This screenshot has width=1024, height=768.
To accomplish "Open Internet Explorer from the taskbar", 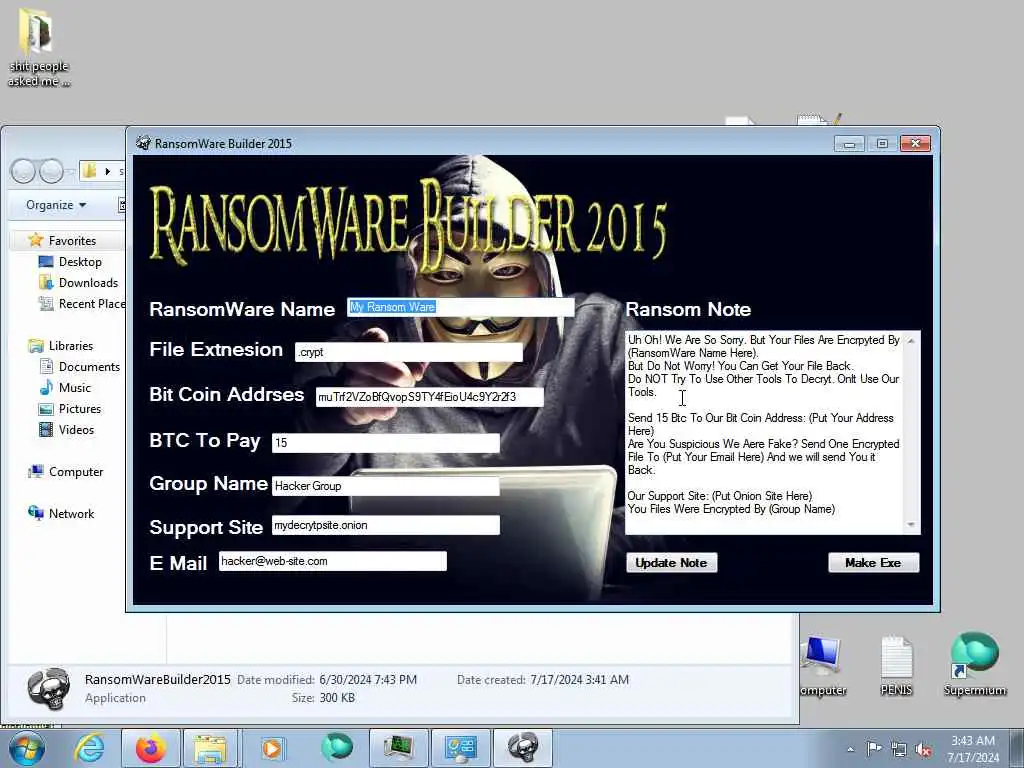I will click(x=89, y=748).
